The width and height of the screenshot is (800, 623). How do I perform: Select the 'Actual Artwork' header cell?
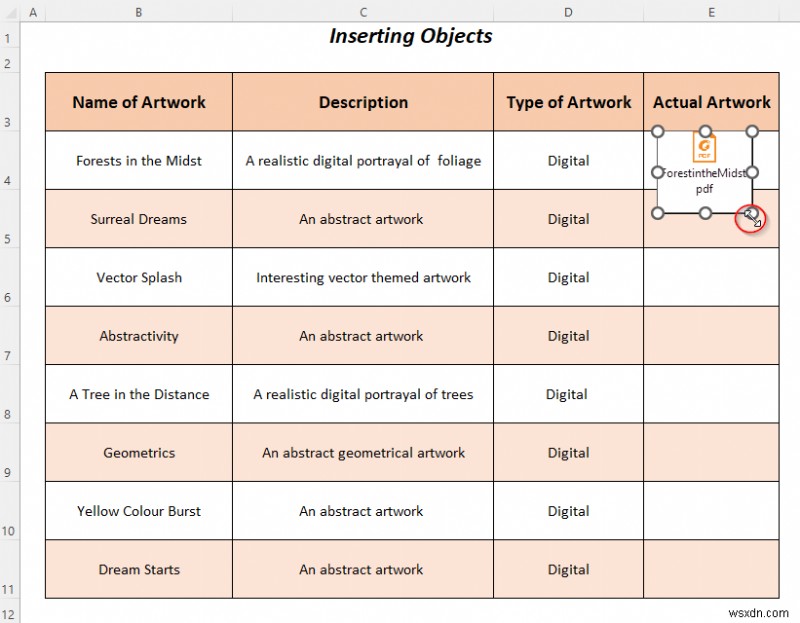pyautogui.click(x=711, y=102)
